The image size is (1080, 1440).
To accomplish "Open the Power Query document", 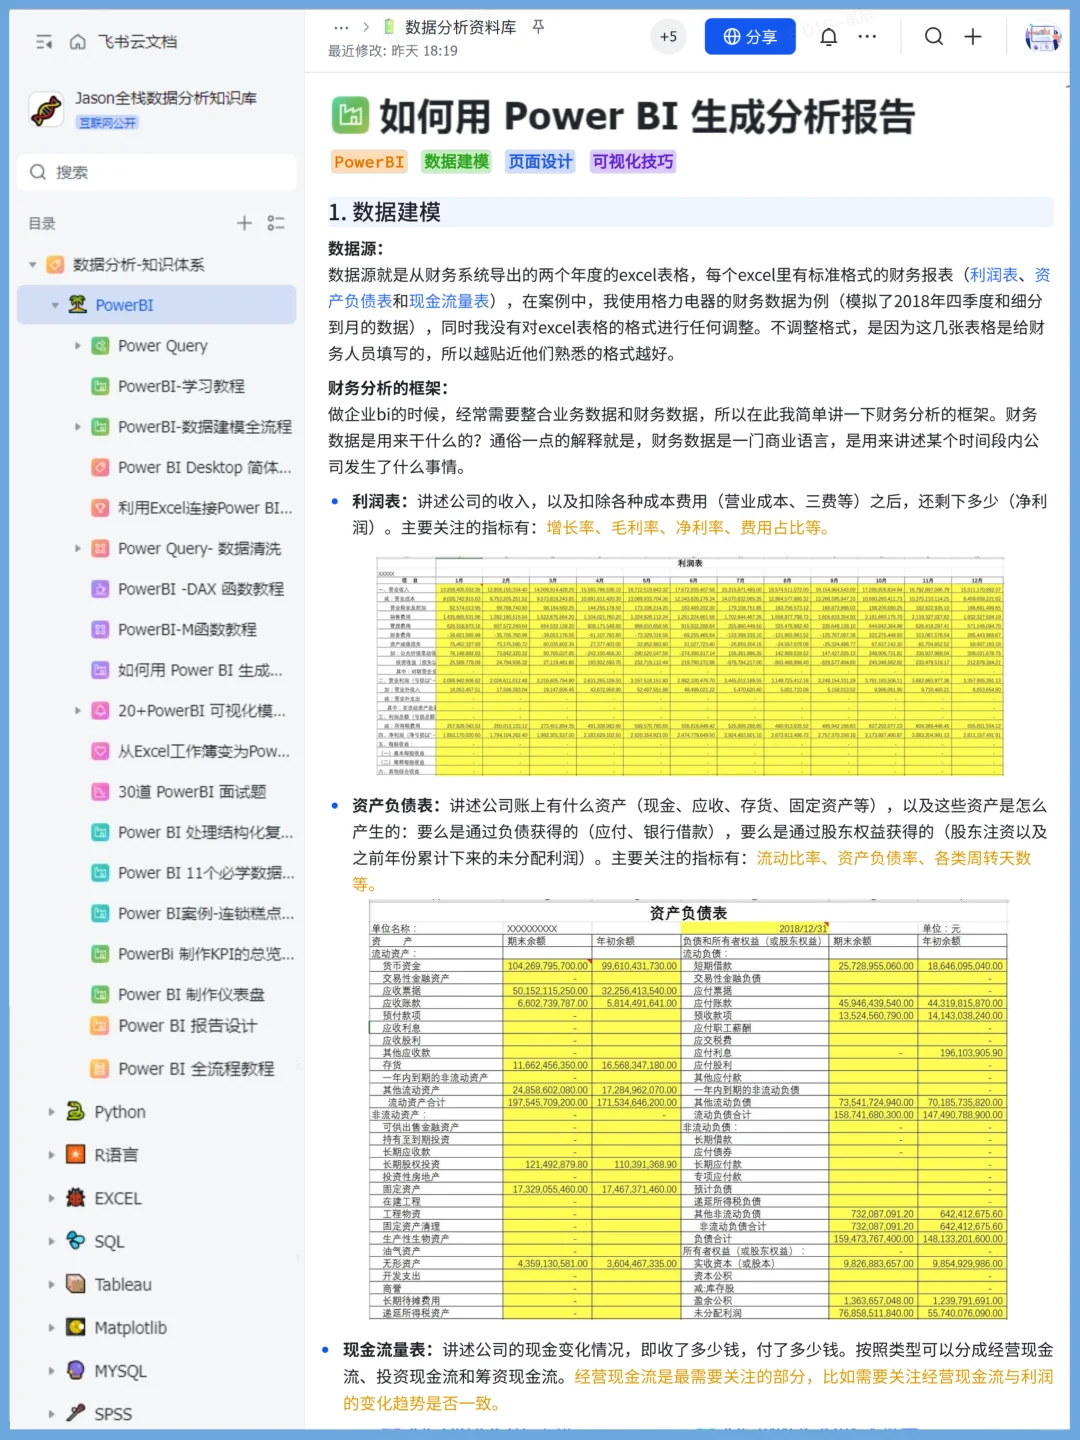I will tap(162, 346).
